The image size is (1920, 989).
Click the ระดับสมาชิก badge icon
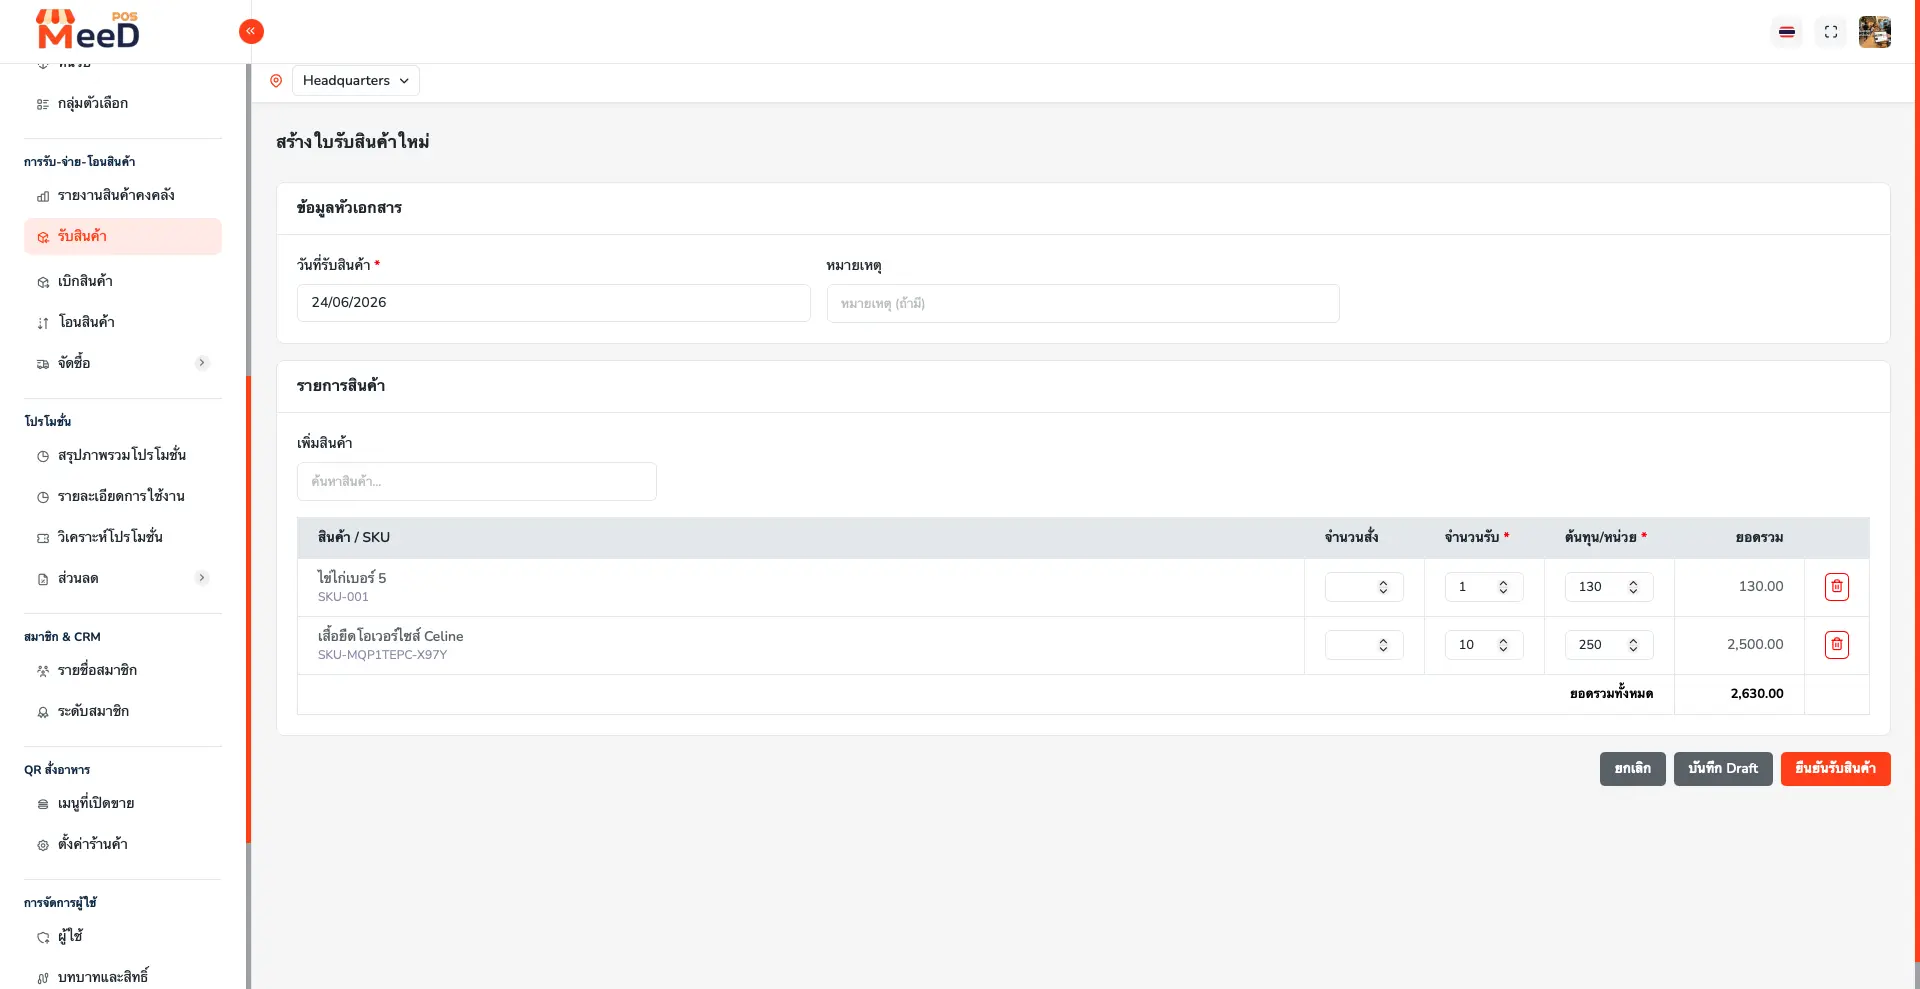point(43,712)
